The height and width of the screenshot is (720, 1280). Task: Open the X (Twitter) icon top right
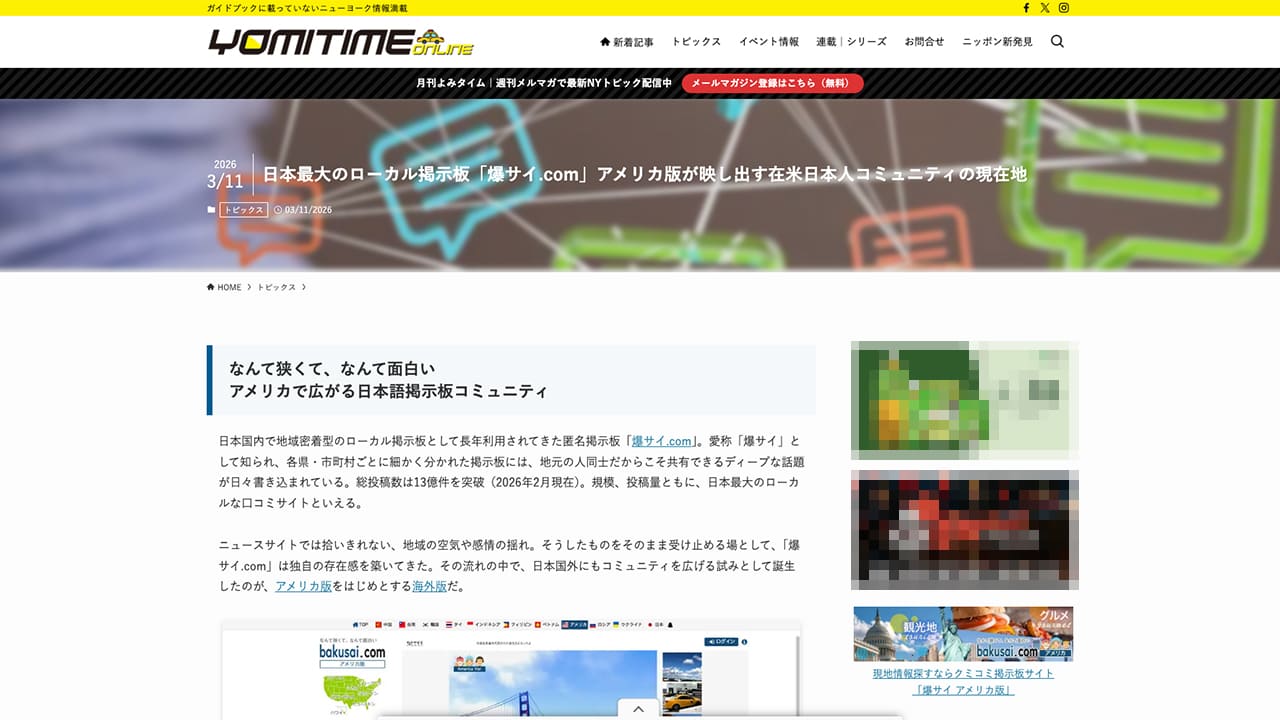pos(1044,7)
